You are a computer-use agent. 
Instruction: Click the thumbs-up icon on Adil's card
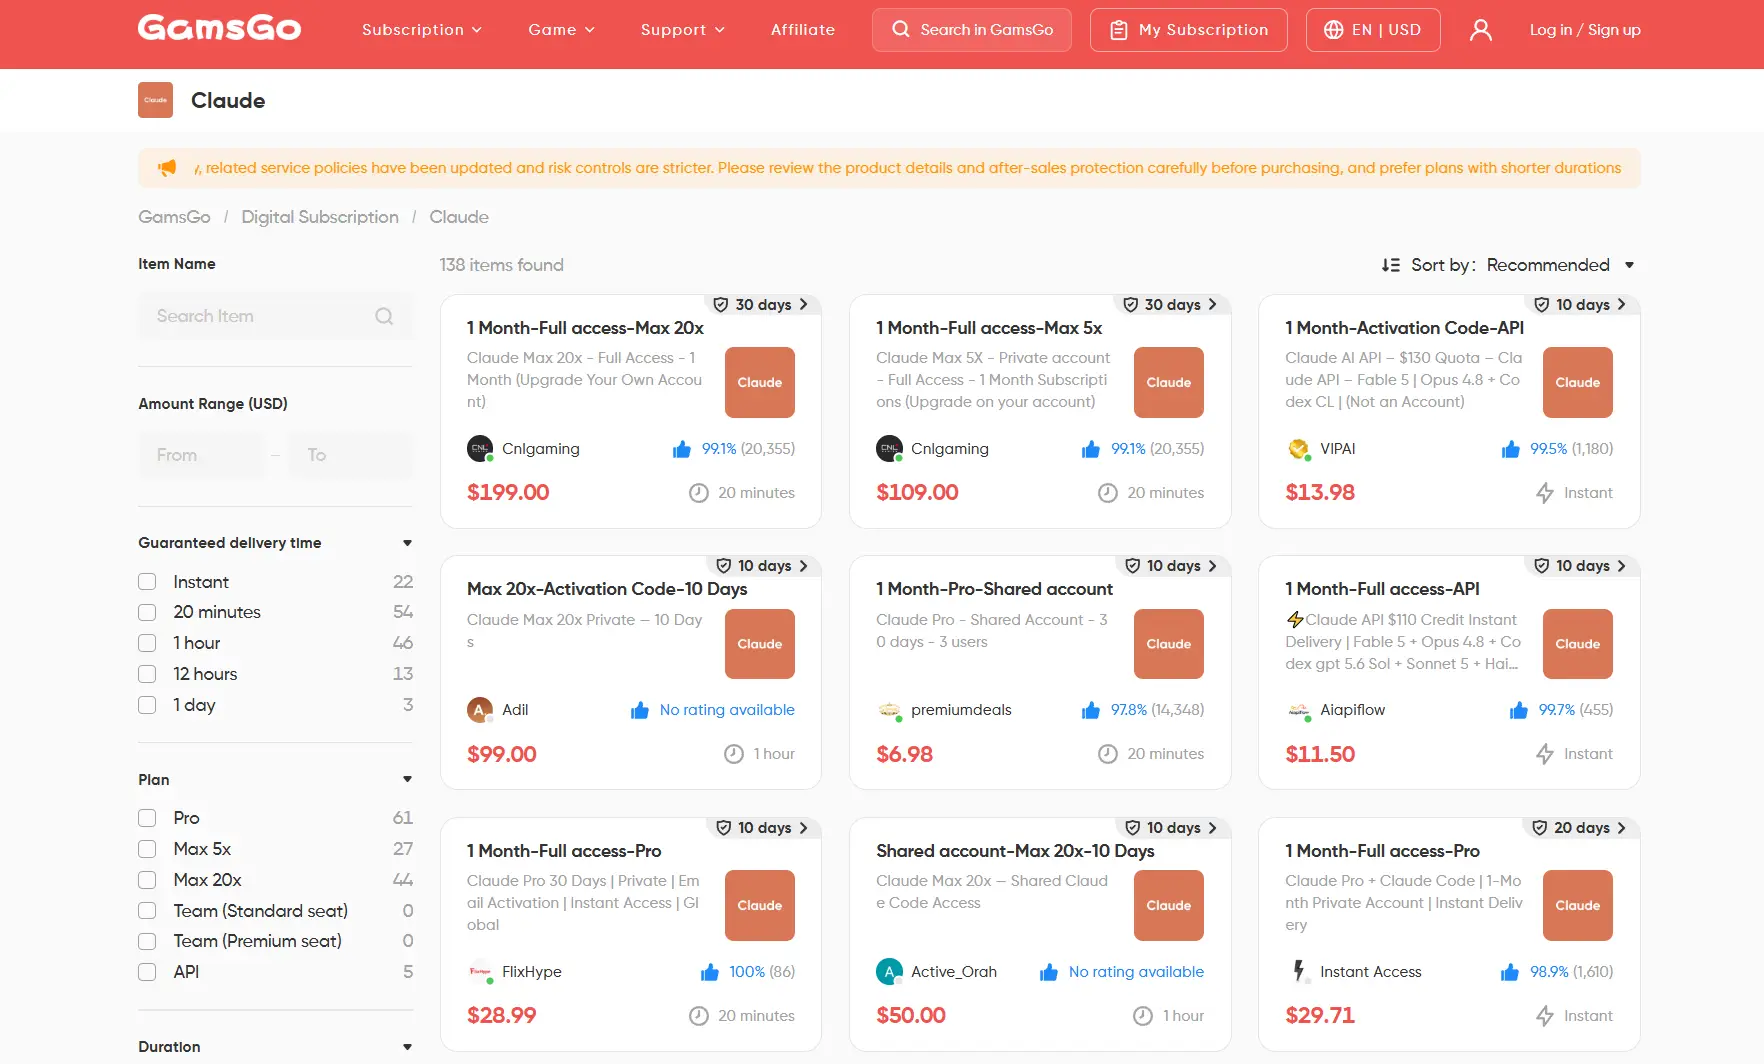(x=640, y=710)
